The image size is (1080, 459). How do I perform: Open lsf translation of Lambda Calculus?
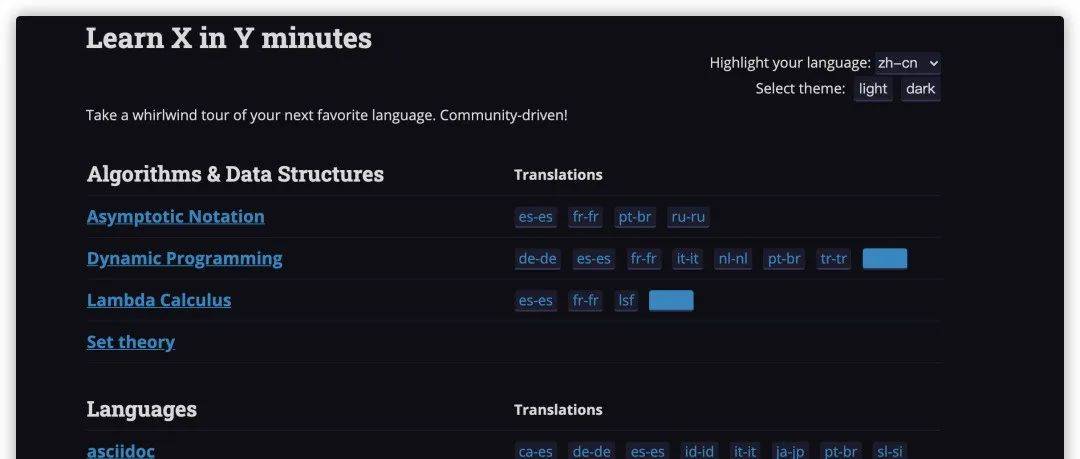(625, 301)
